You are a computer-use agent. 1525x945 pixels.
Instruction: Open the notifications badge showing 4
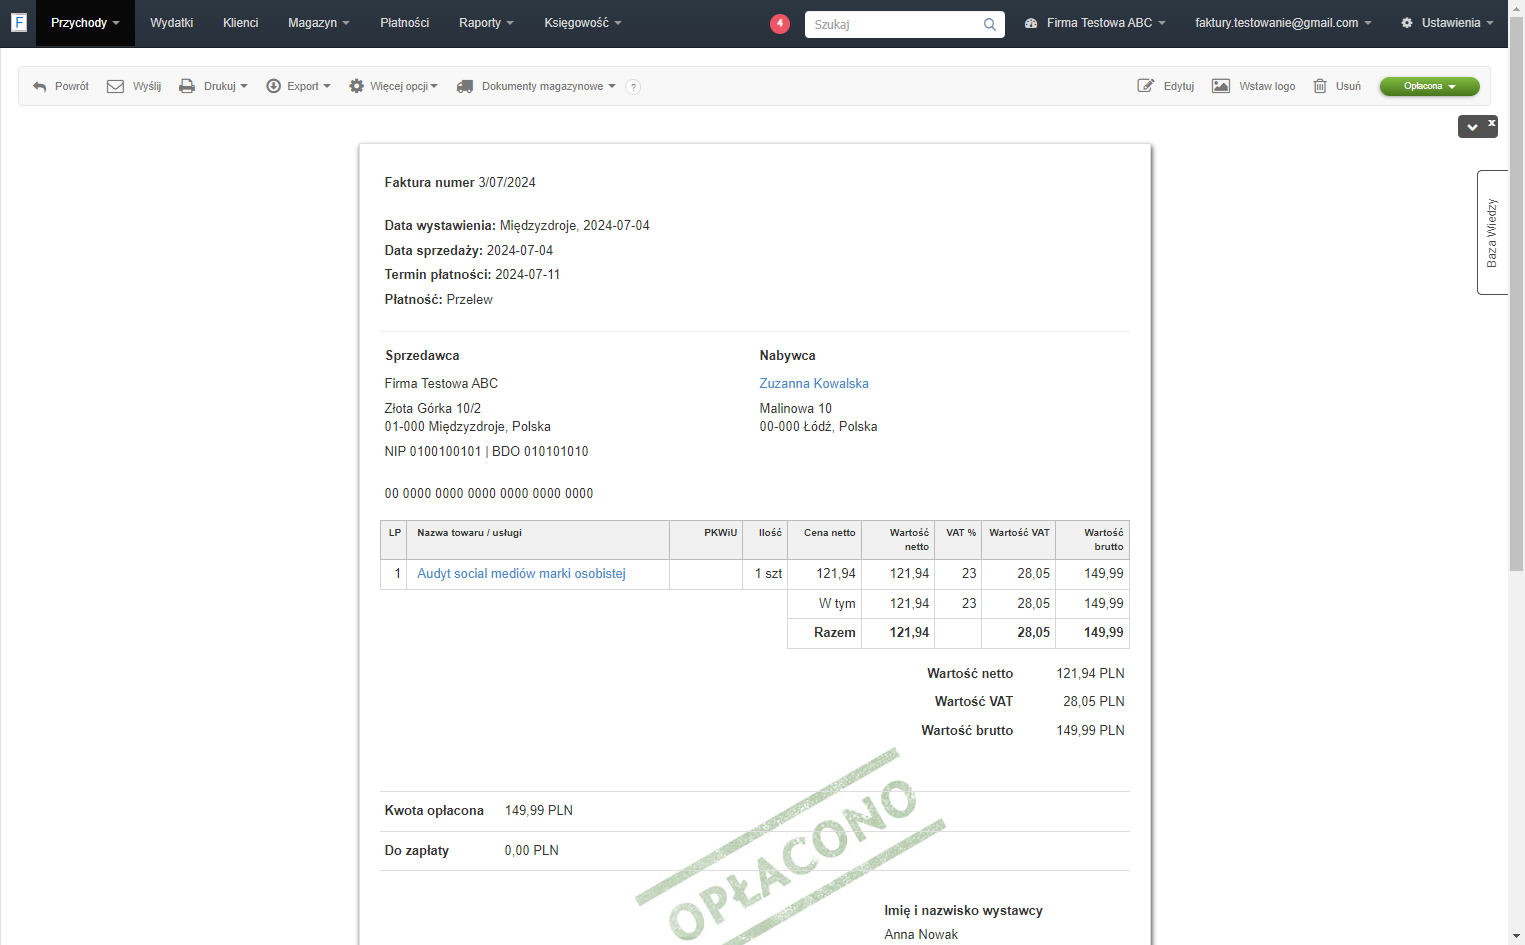click(780, 23)
